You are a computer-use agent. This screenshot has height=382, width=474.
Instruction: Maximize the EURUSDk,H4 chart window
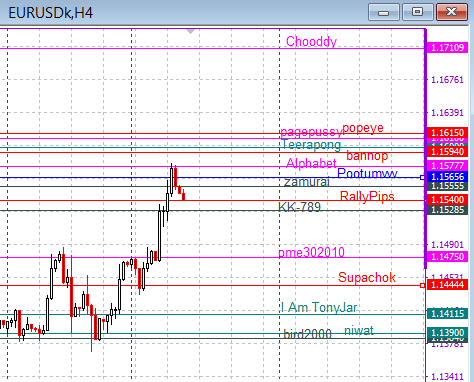(418, 12)
